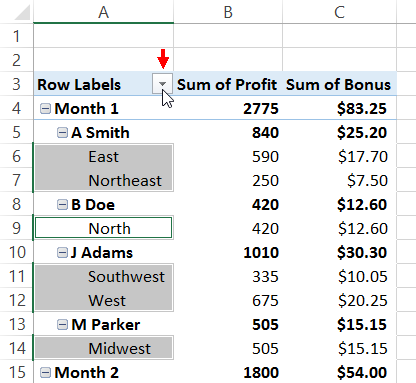The width and height of the screenshot is (416, 383).
Task: Collapse the M Parker group
Action: (x=62, y=325)
